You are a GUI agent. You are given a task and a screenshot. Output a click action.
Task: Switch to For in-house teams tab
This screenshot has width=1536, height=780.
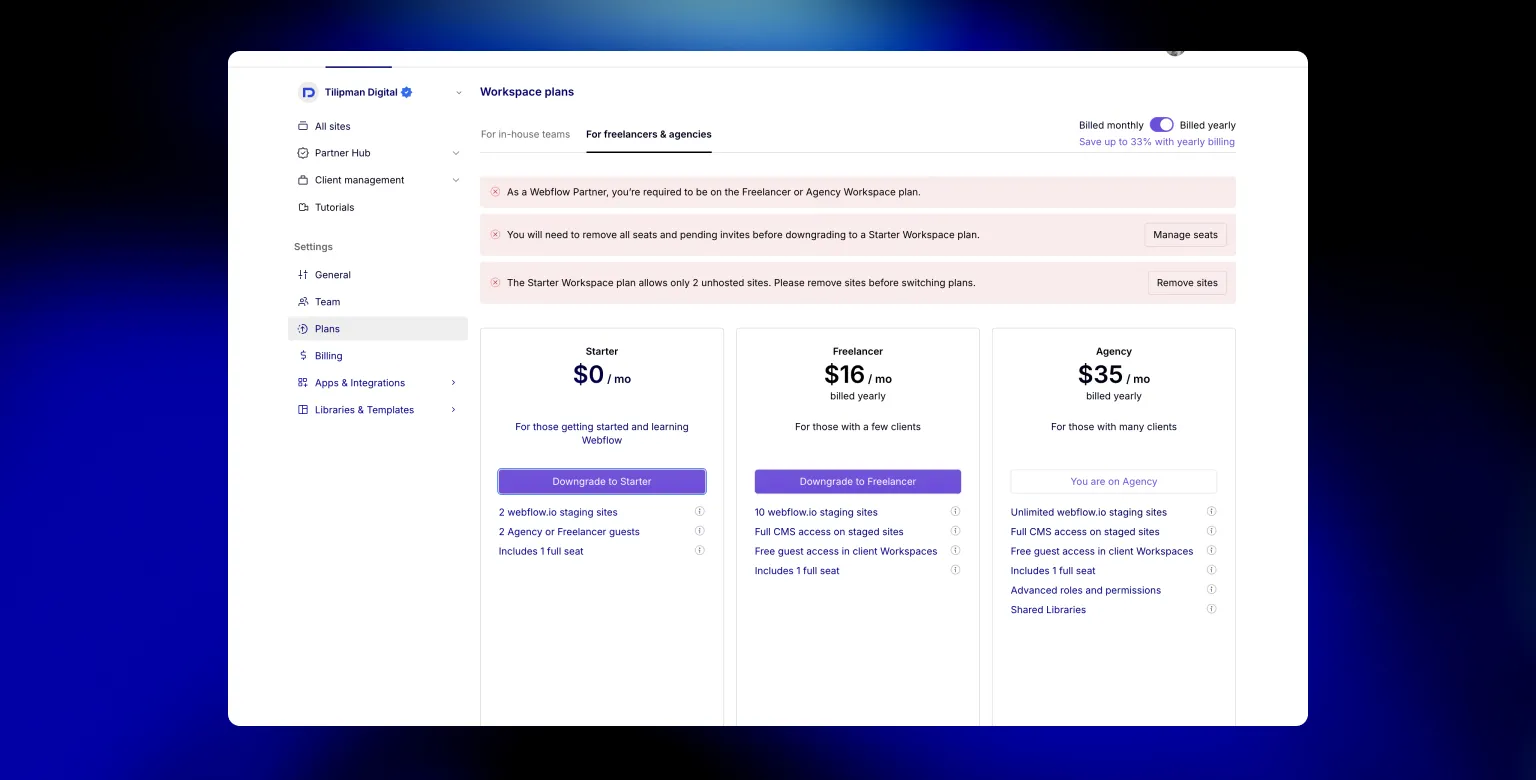[x=525, y=134]
